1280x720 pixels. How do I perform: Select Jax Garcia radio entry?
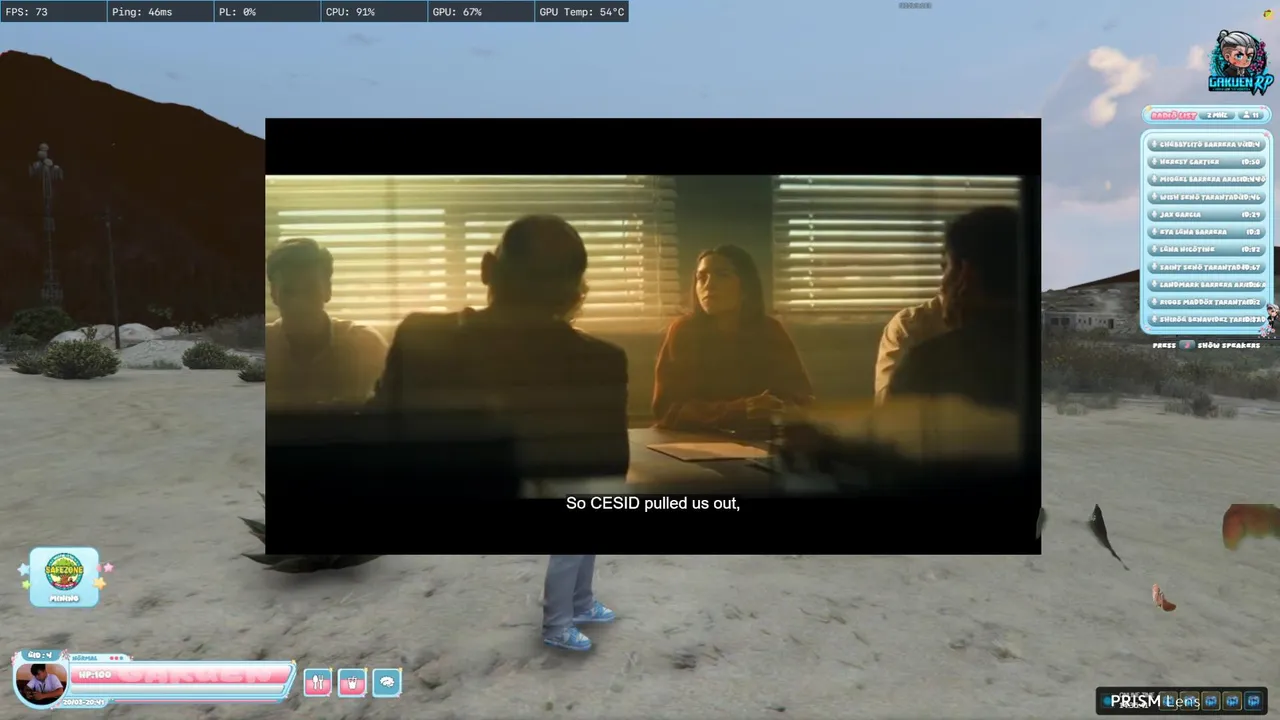click(x=1207, y=214)
